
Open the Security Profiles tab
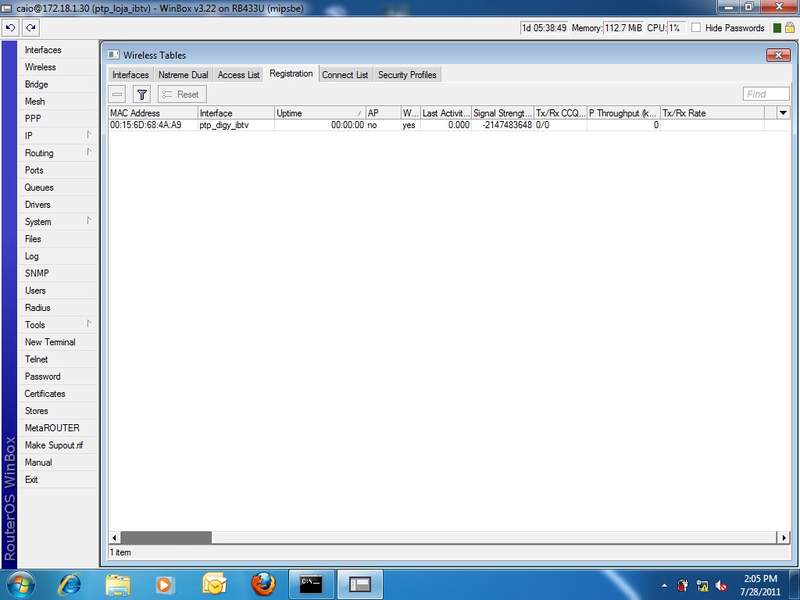[x=407, y=74]
